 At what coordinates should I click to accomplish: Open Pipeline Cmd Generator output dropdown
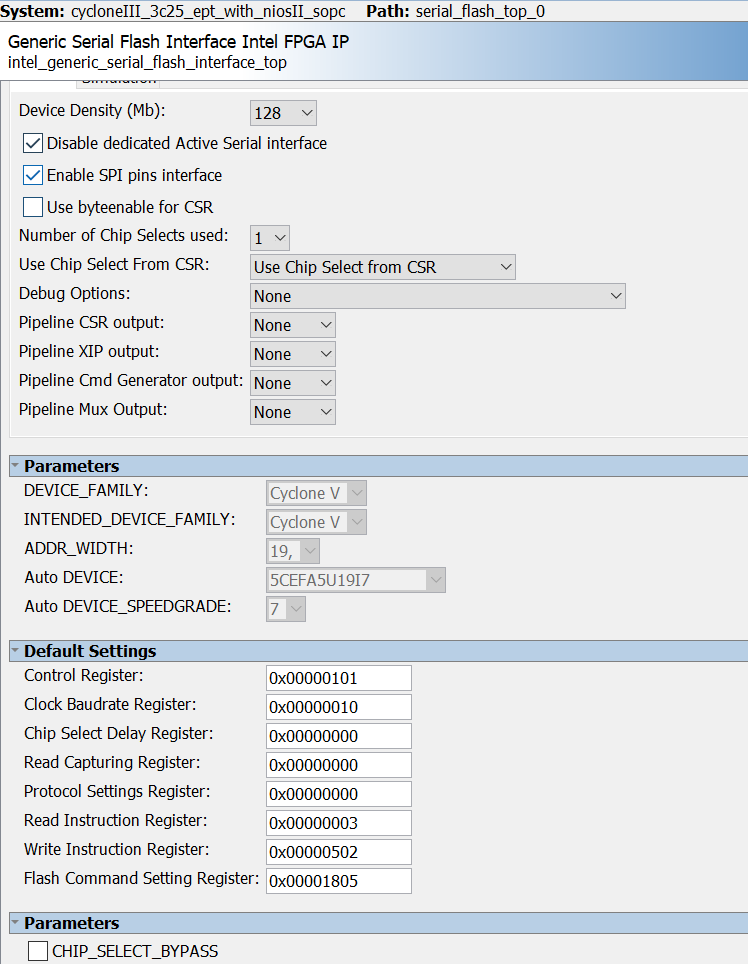[x=292, y=383]
